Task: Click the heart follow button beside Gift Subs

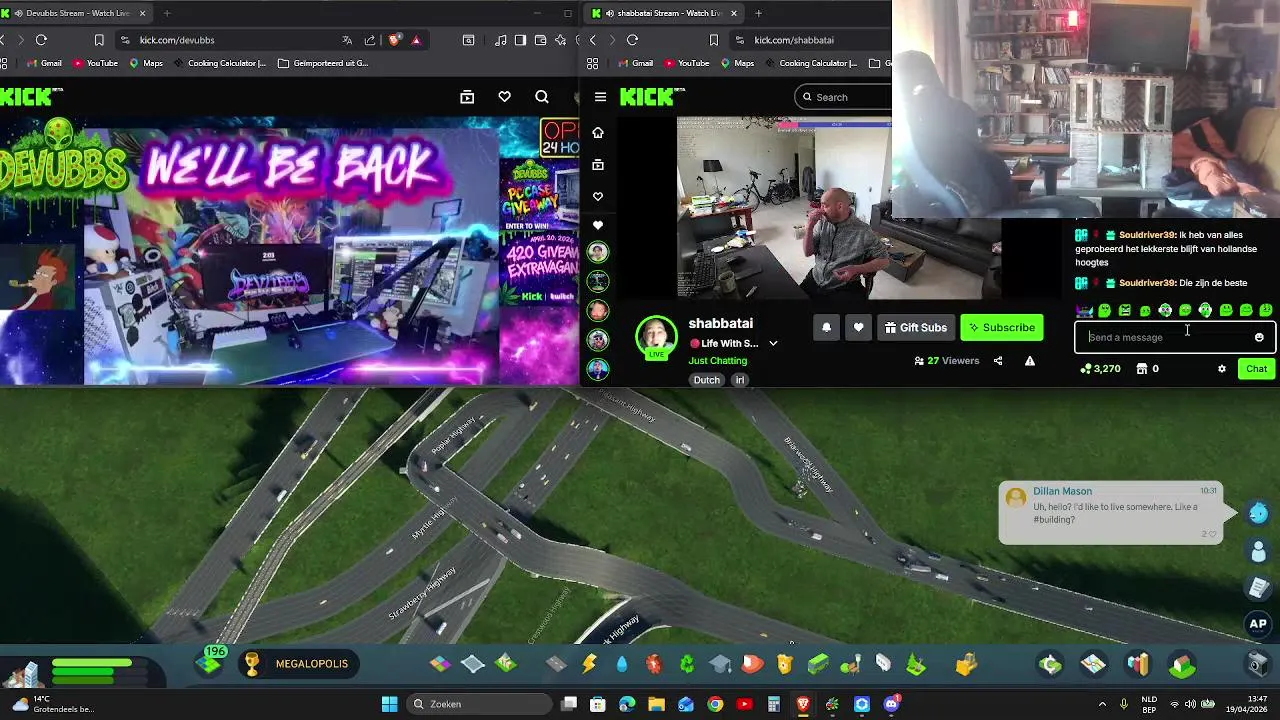Action: 858,327
